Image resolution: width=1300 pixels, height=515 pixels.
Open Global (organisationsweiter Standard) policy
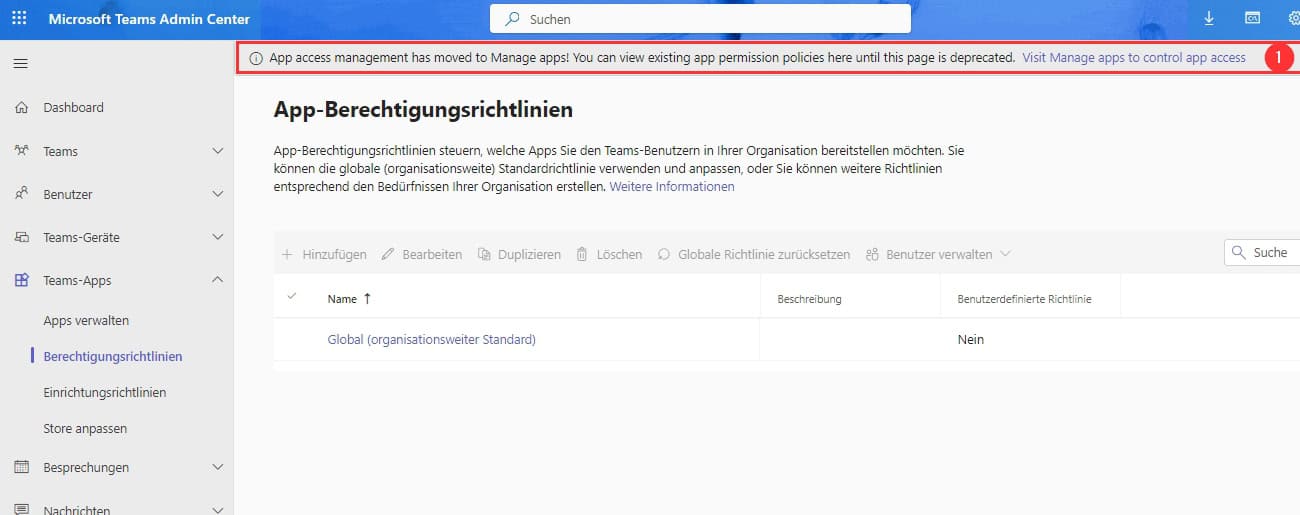pyautogui.click(x=432, y=340)
